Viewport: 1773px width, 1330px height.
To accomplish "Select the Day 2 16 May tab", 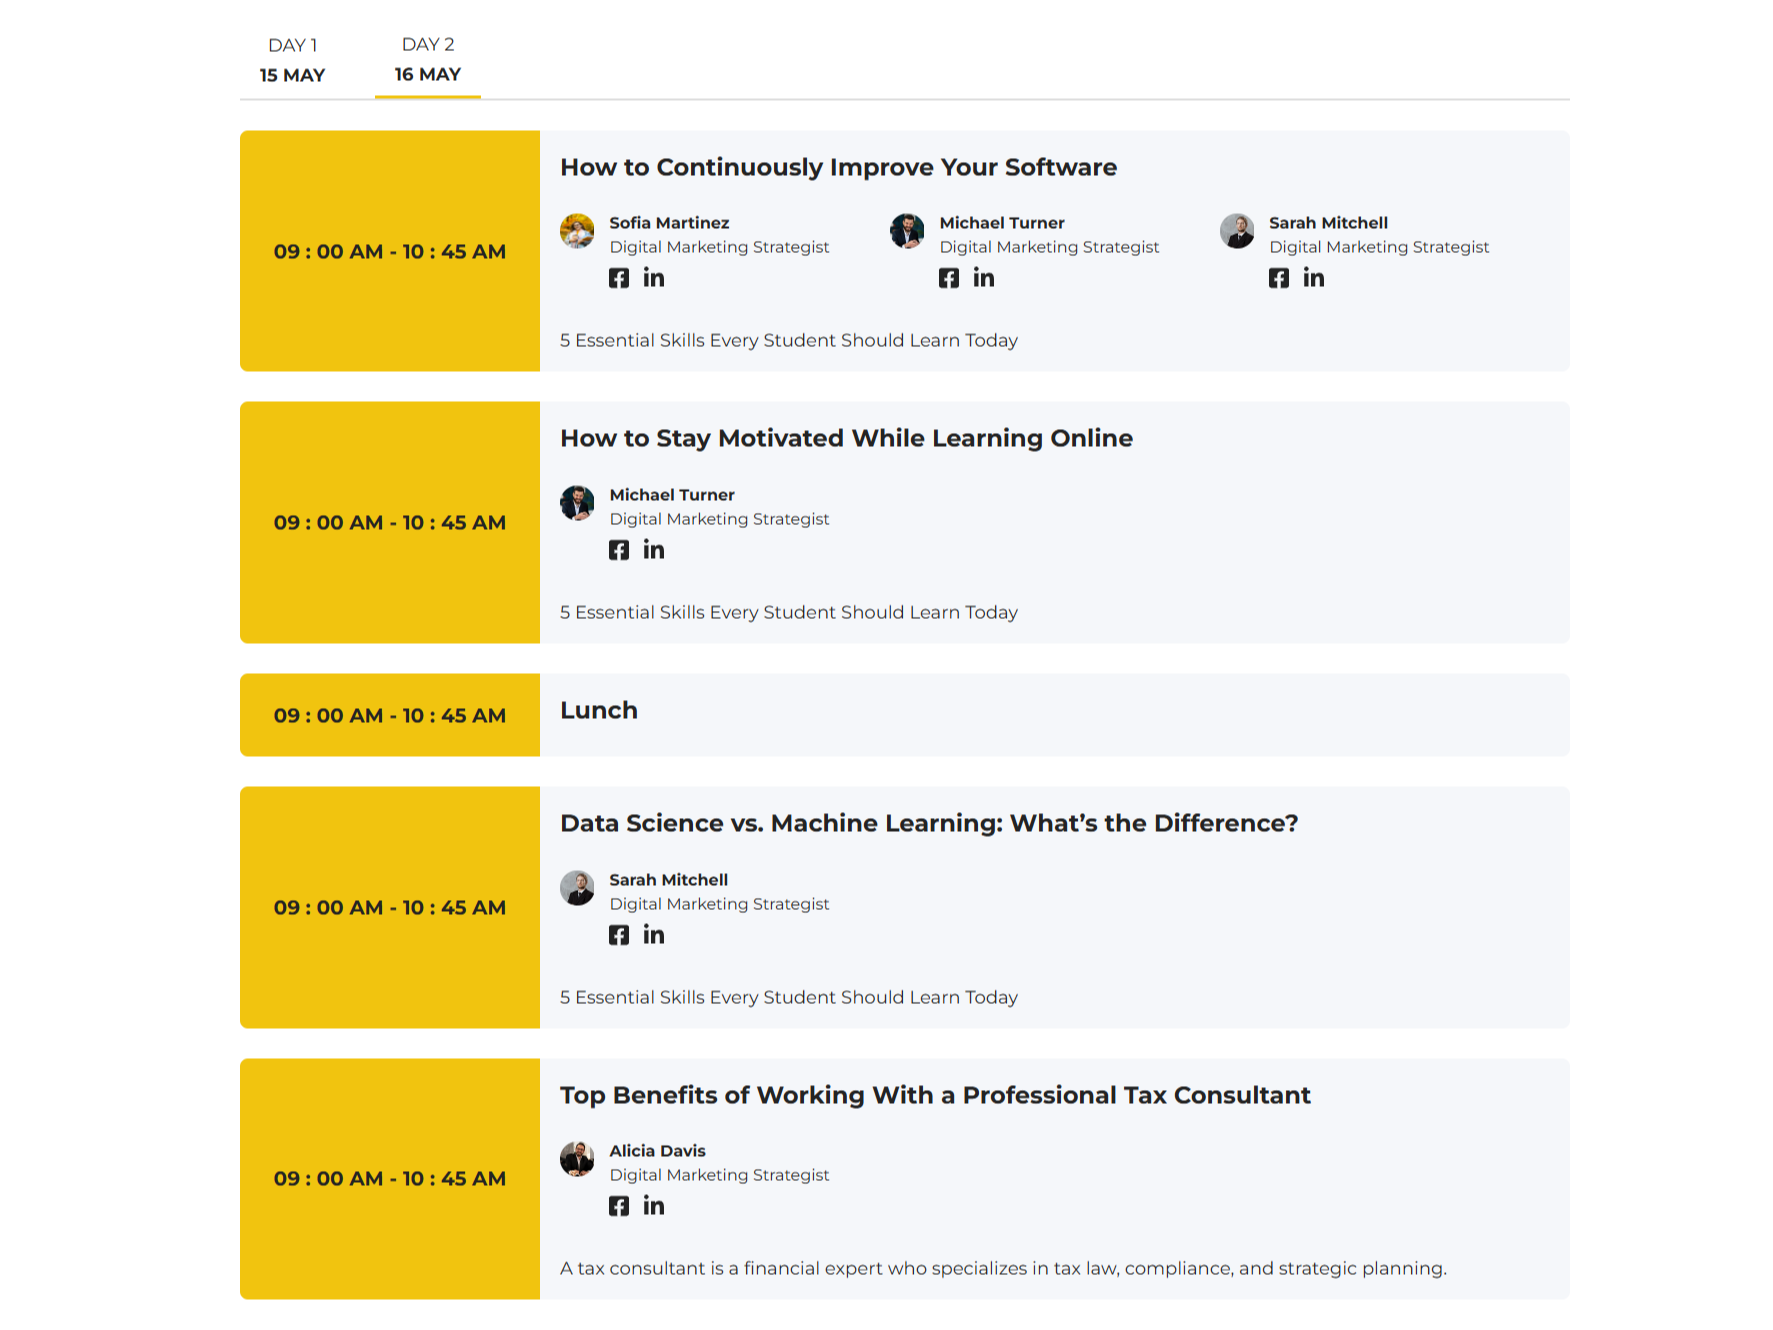I will (428, 60).
